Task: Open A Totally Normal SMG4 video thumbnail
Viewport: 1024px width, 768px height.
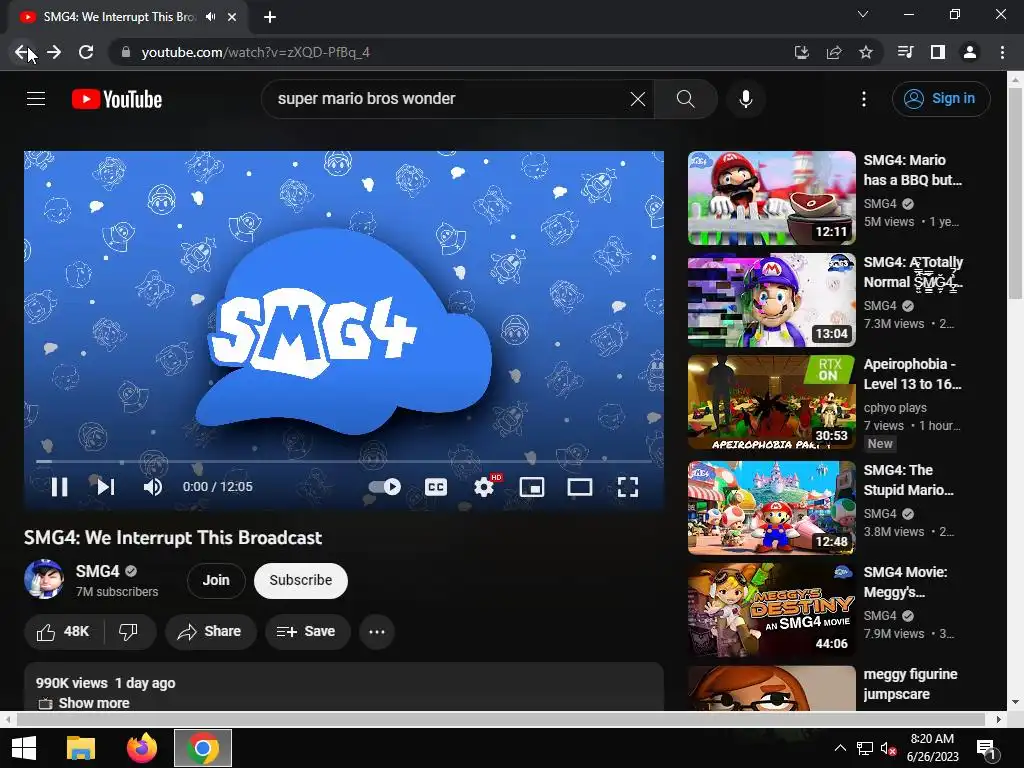Action: [x=771, y=300]
